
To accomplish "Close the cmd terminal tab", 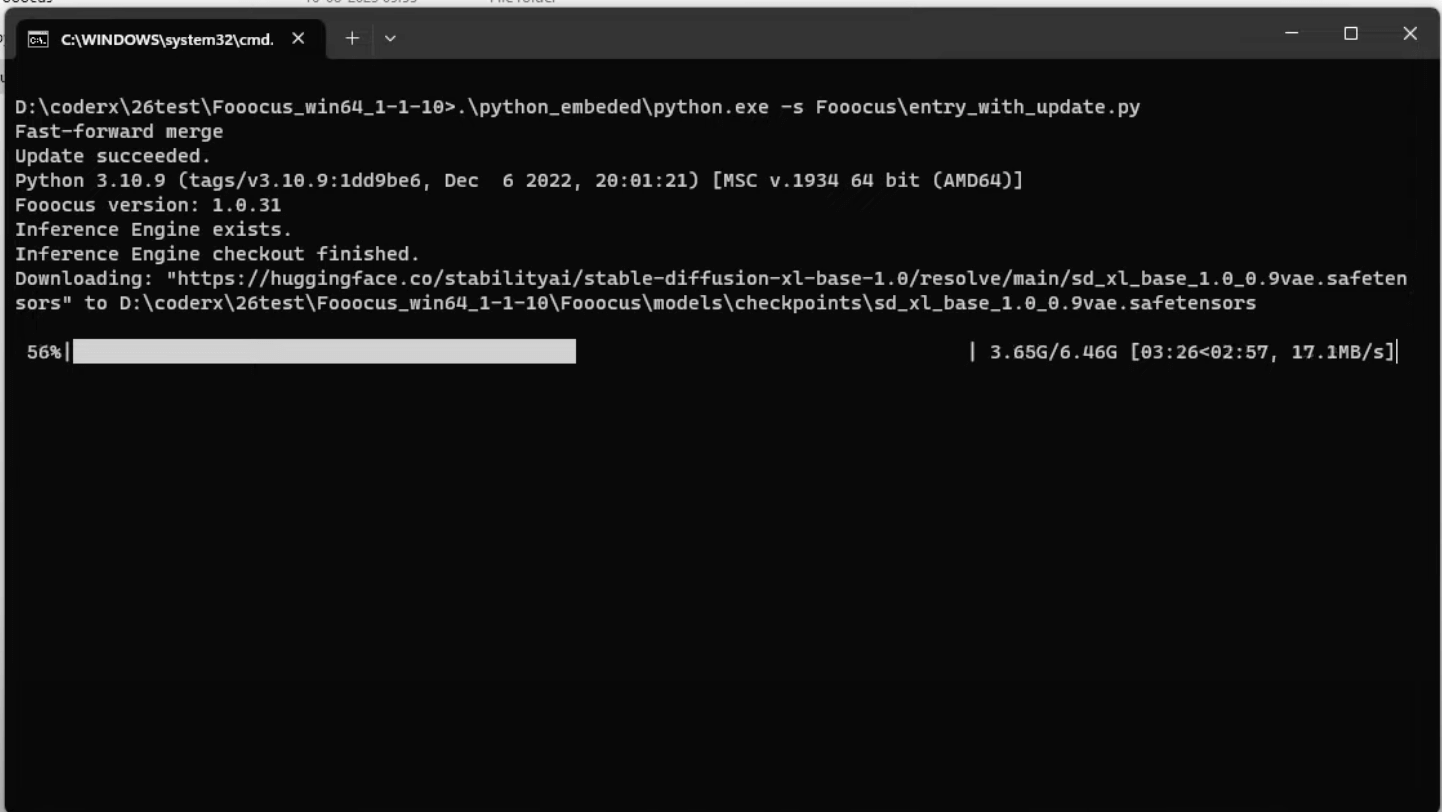I will click(x=298, y=38).
